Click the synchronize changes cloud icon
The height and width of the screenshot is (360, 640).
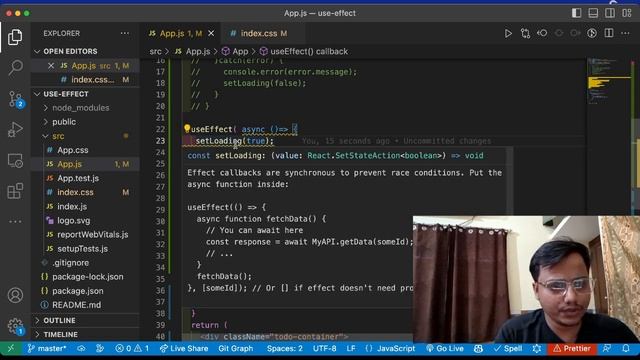(82, 349)
